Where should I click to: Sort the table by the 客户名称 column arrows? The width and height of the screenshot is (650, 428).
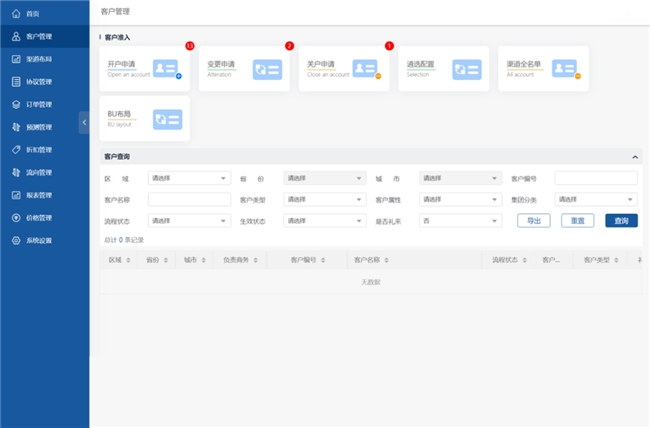point(386,260)
